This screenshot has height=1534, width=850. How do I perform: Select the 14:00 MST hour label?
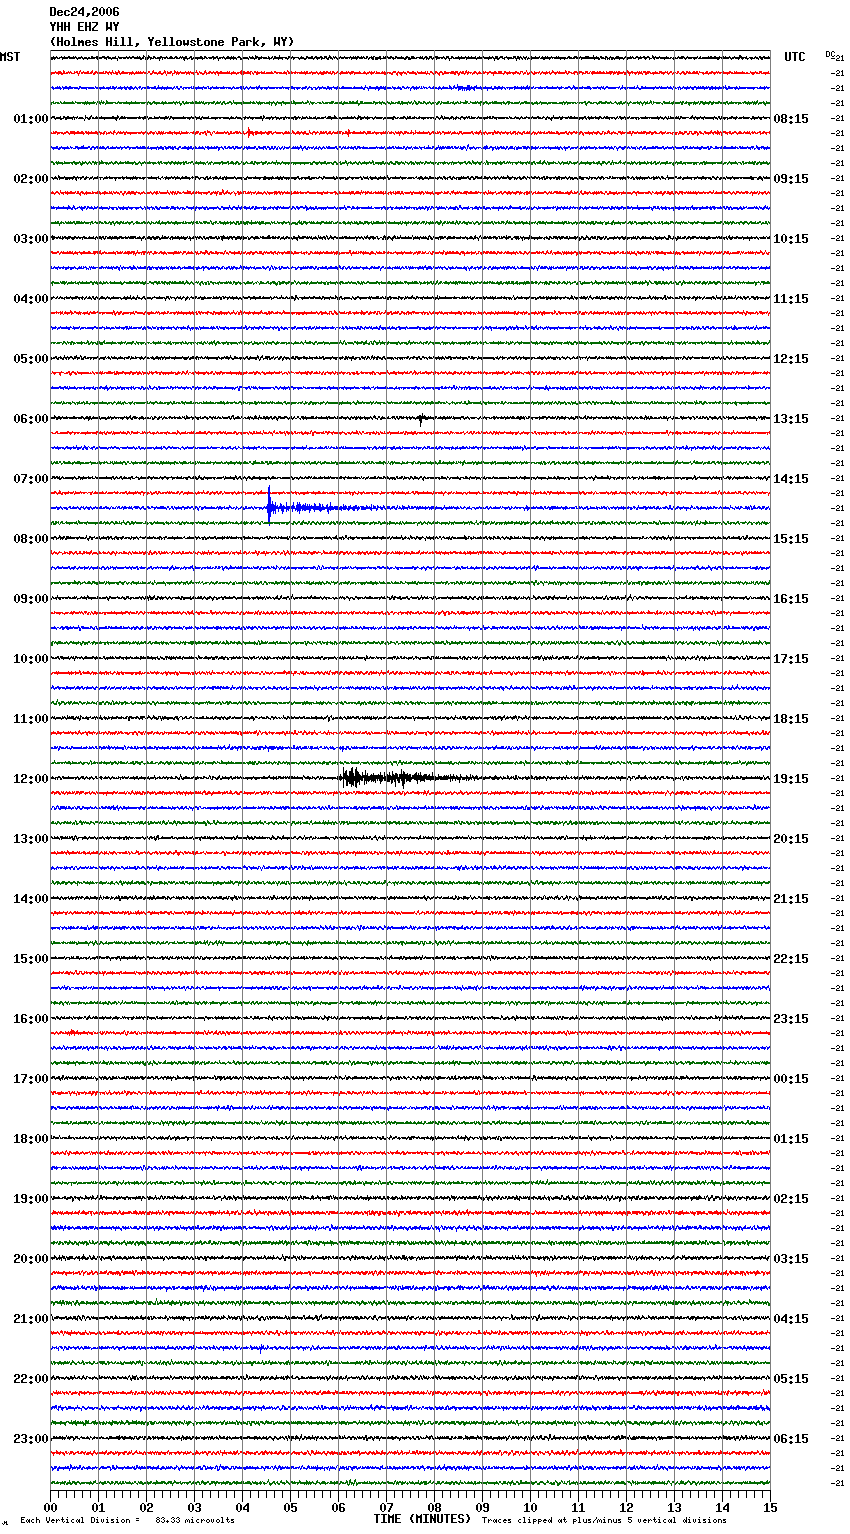31,899
